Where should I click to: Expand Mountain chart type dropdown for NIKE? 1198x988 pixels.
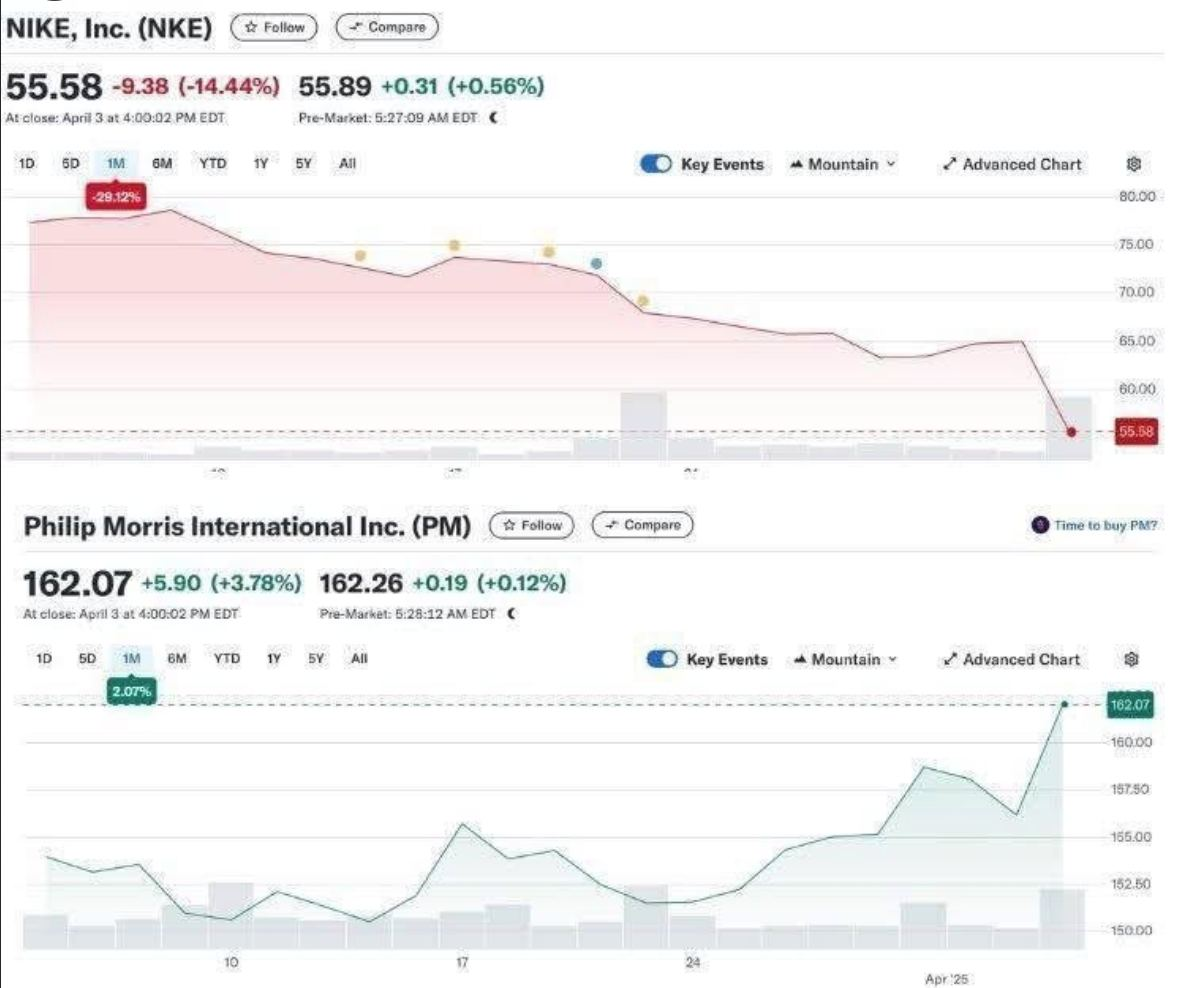coord(843,165)
